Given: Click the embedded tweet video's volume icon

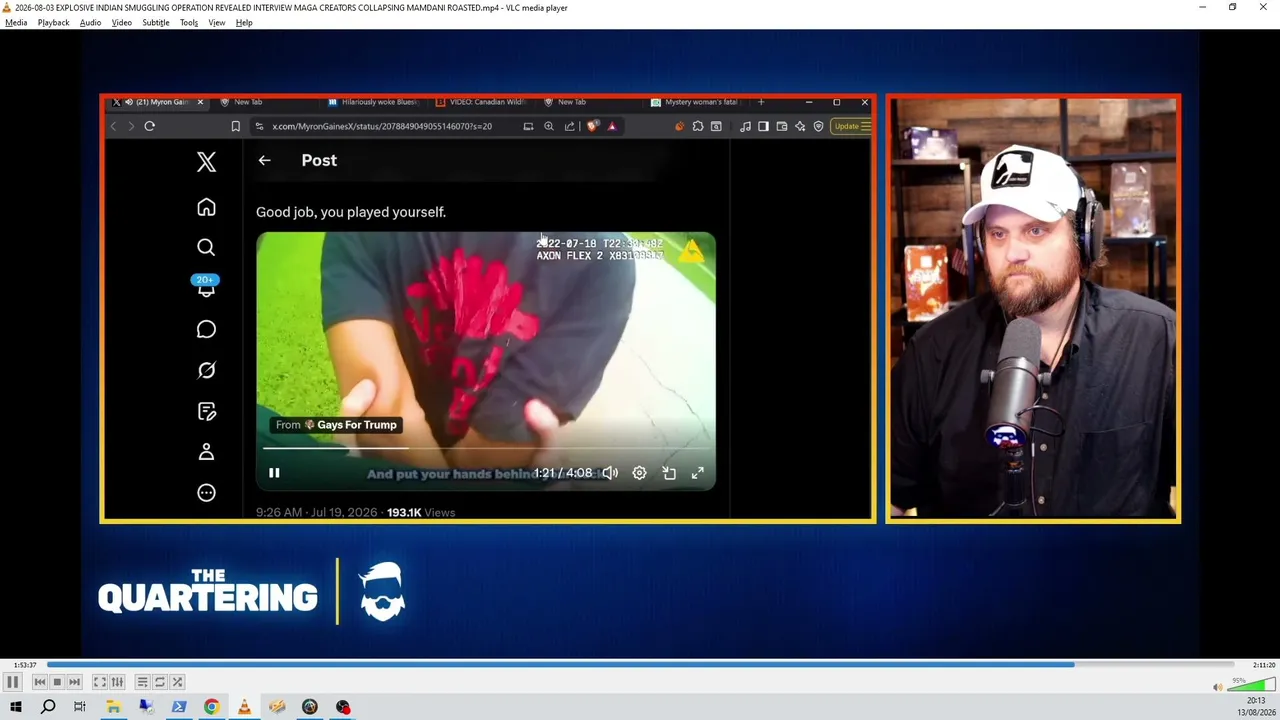Looking at the screenshot, I should point(609,473).
